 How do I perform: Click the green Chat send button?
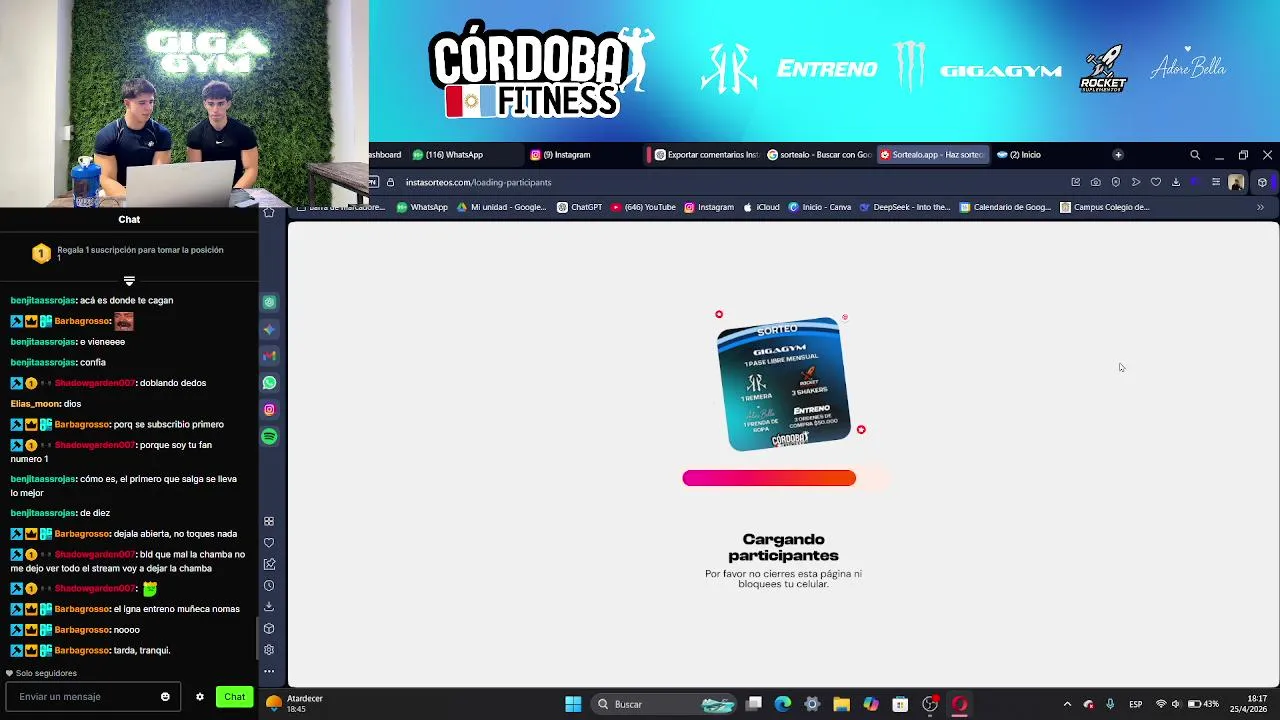pos(235,697)
